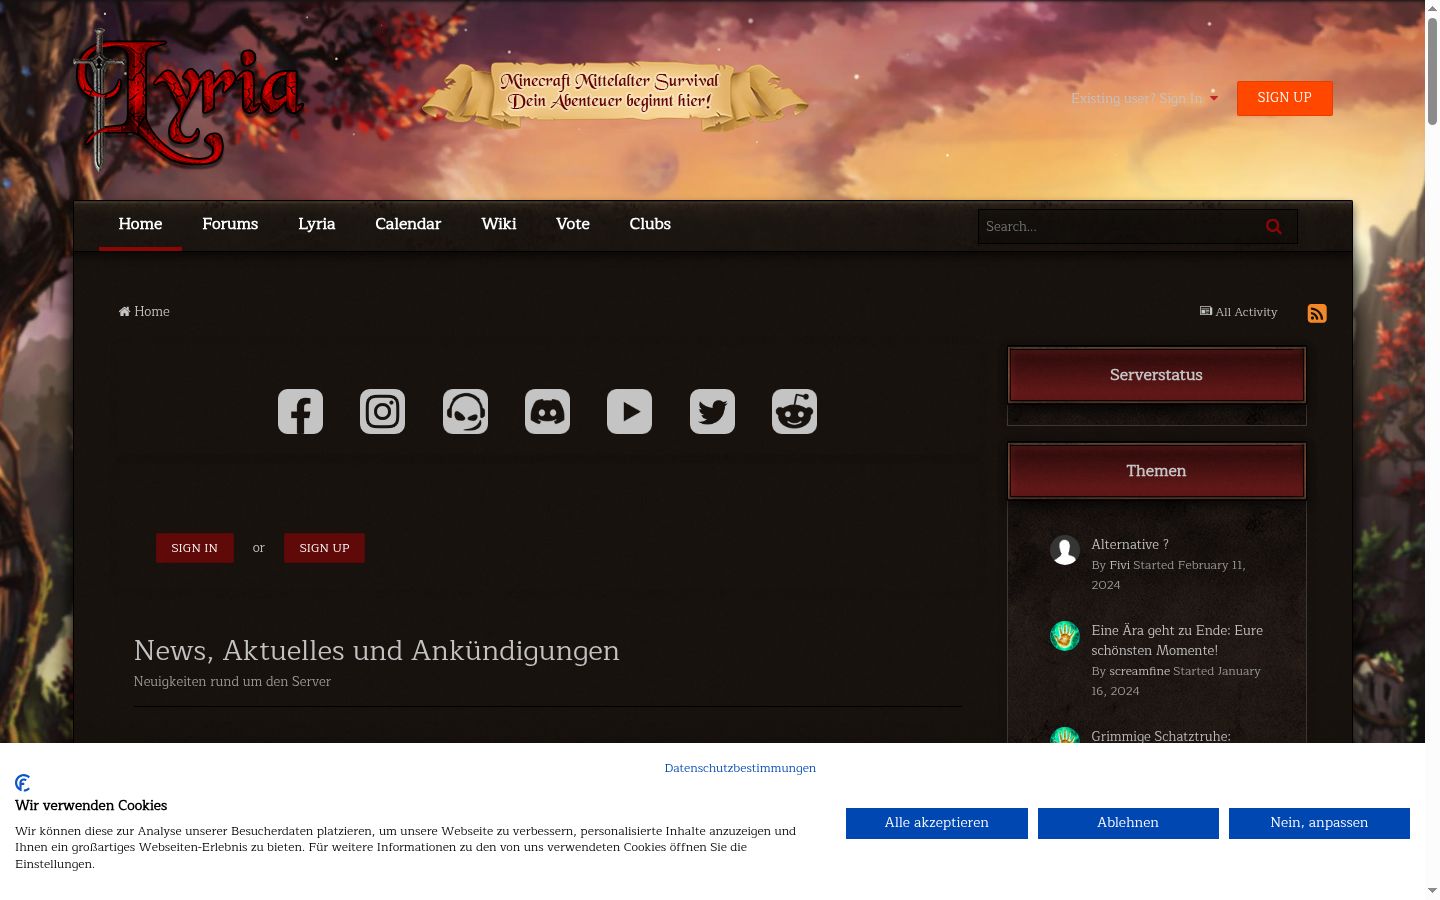Open the Discord social icon

(x=547, y=411)
